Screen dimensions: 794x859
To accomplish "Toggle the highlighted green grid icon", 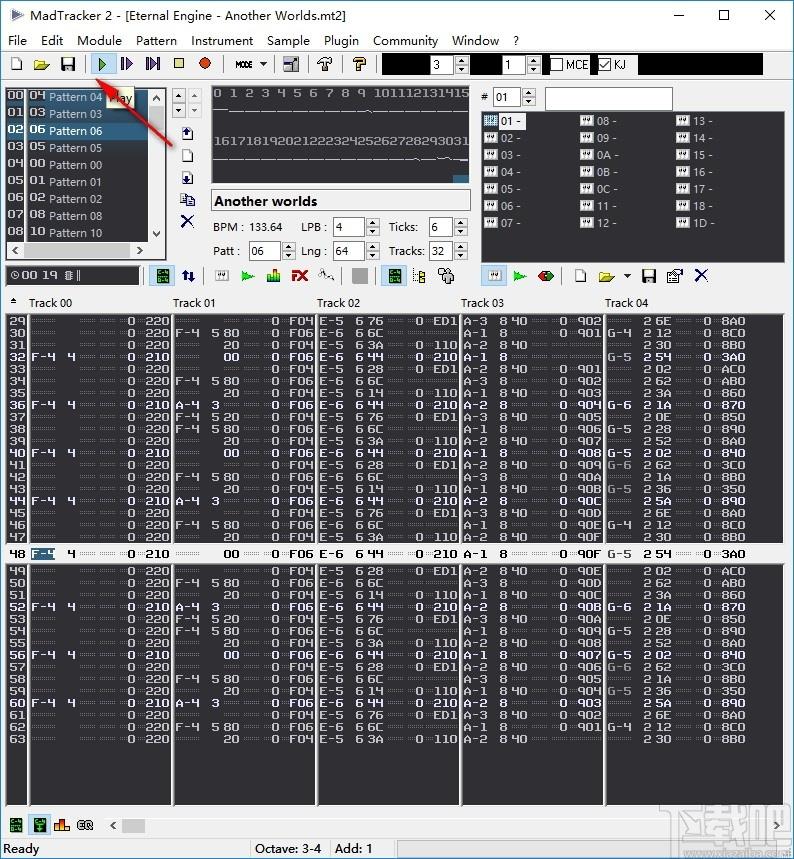I will coord(395,276).
